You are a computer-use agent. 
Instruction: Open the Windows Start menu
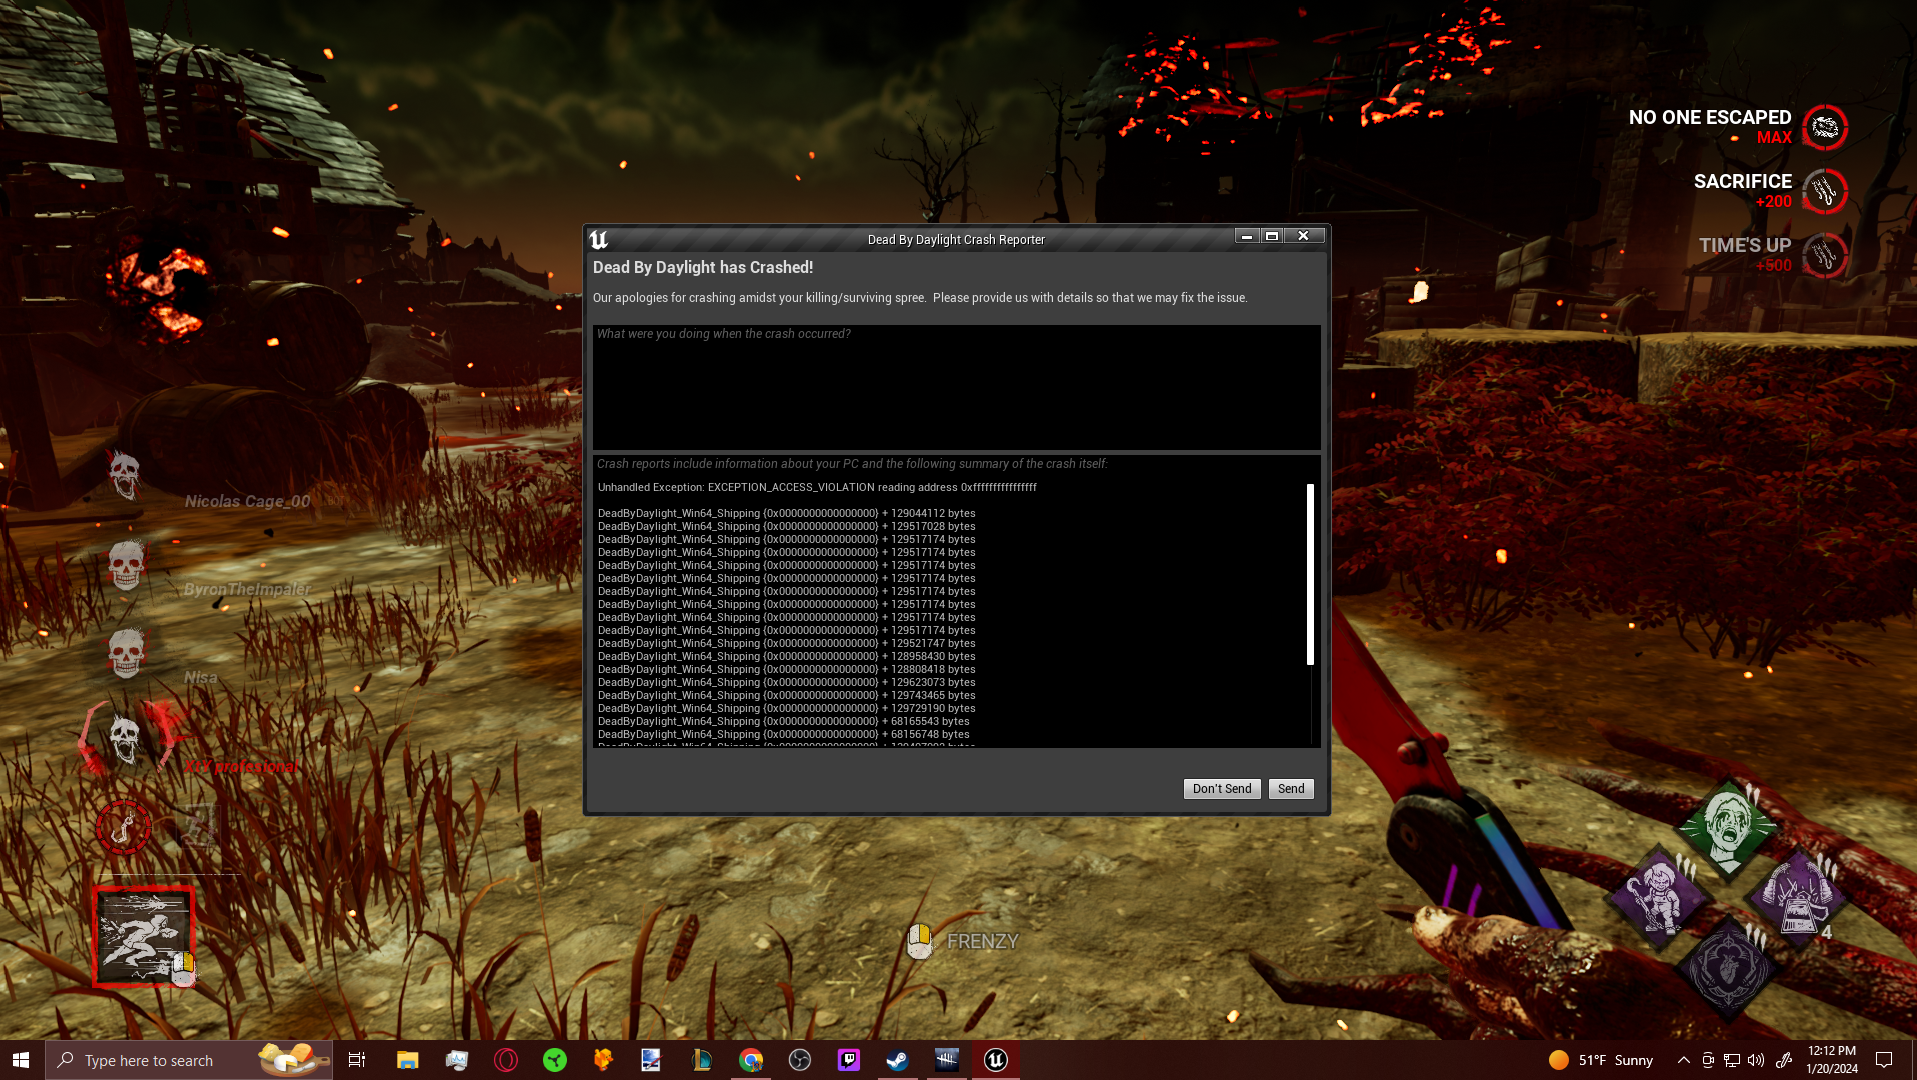pos(21,1060)
